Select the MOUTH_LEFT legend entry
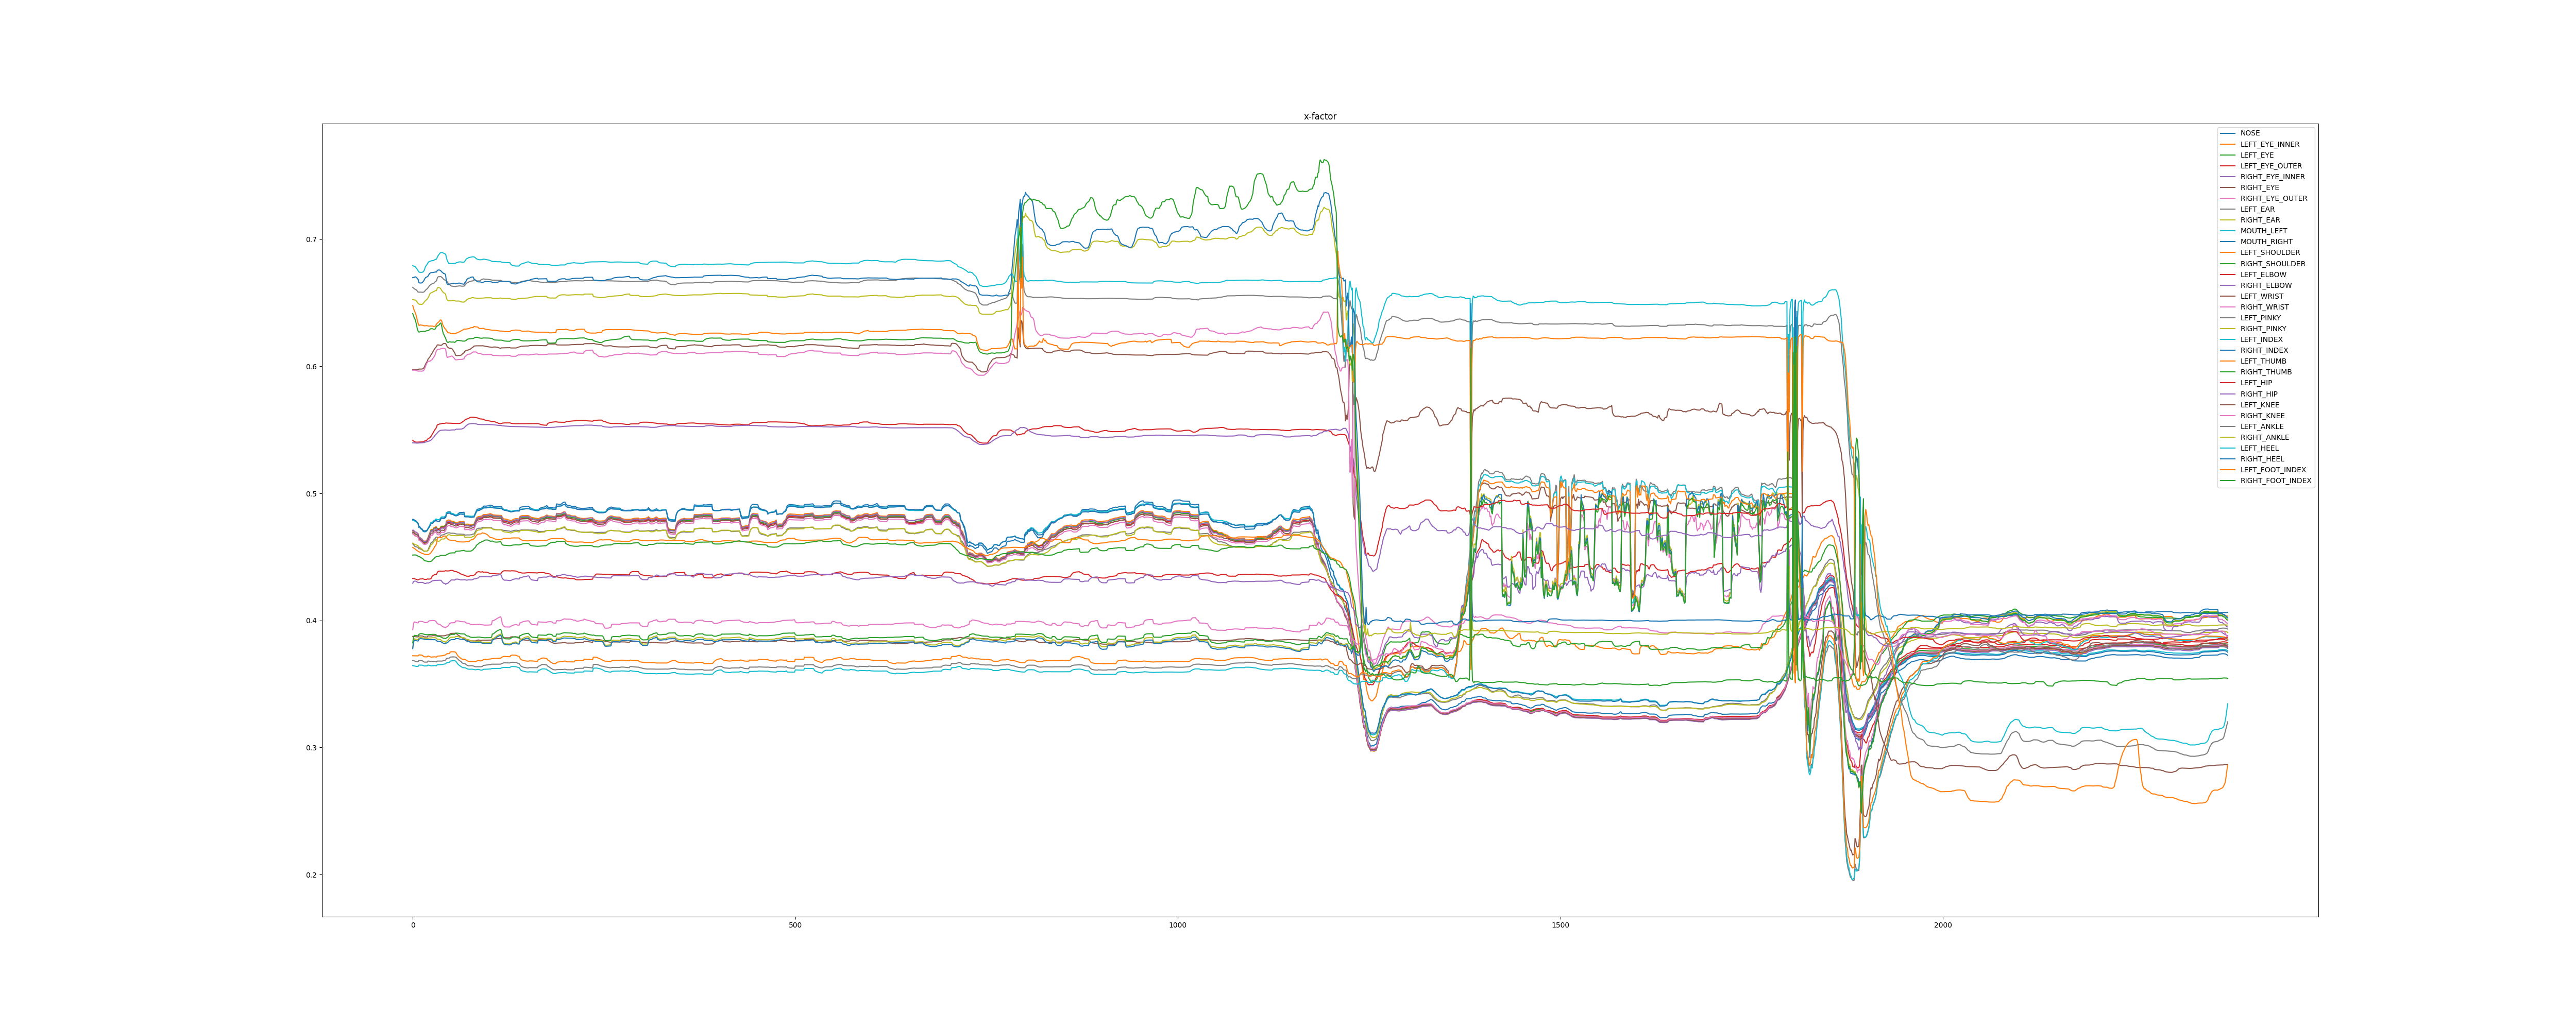Screen dimensions: 2576x1030 pos(2263,231)
